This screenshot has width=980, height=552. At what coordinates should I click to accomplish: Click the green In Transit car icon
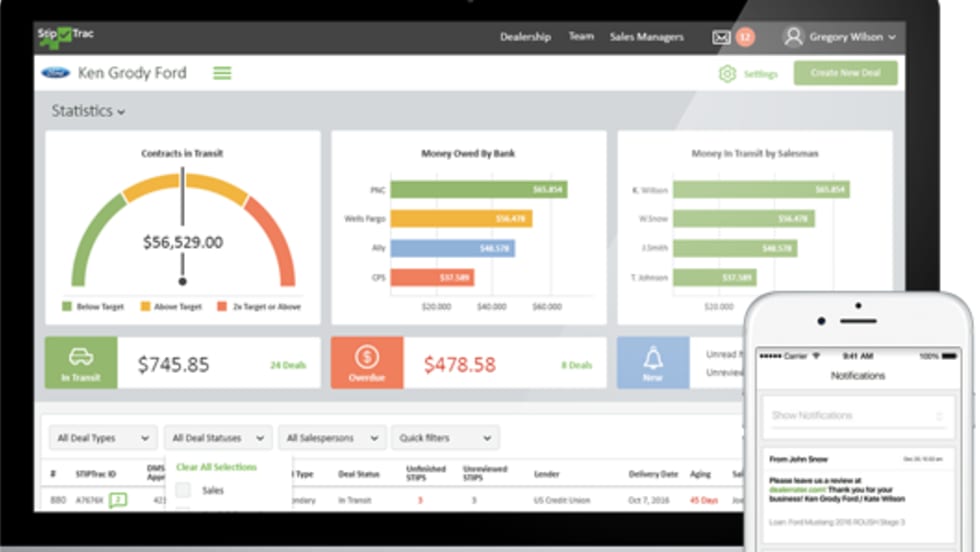click(x=81, y=357)
